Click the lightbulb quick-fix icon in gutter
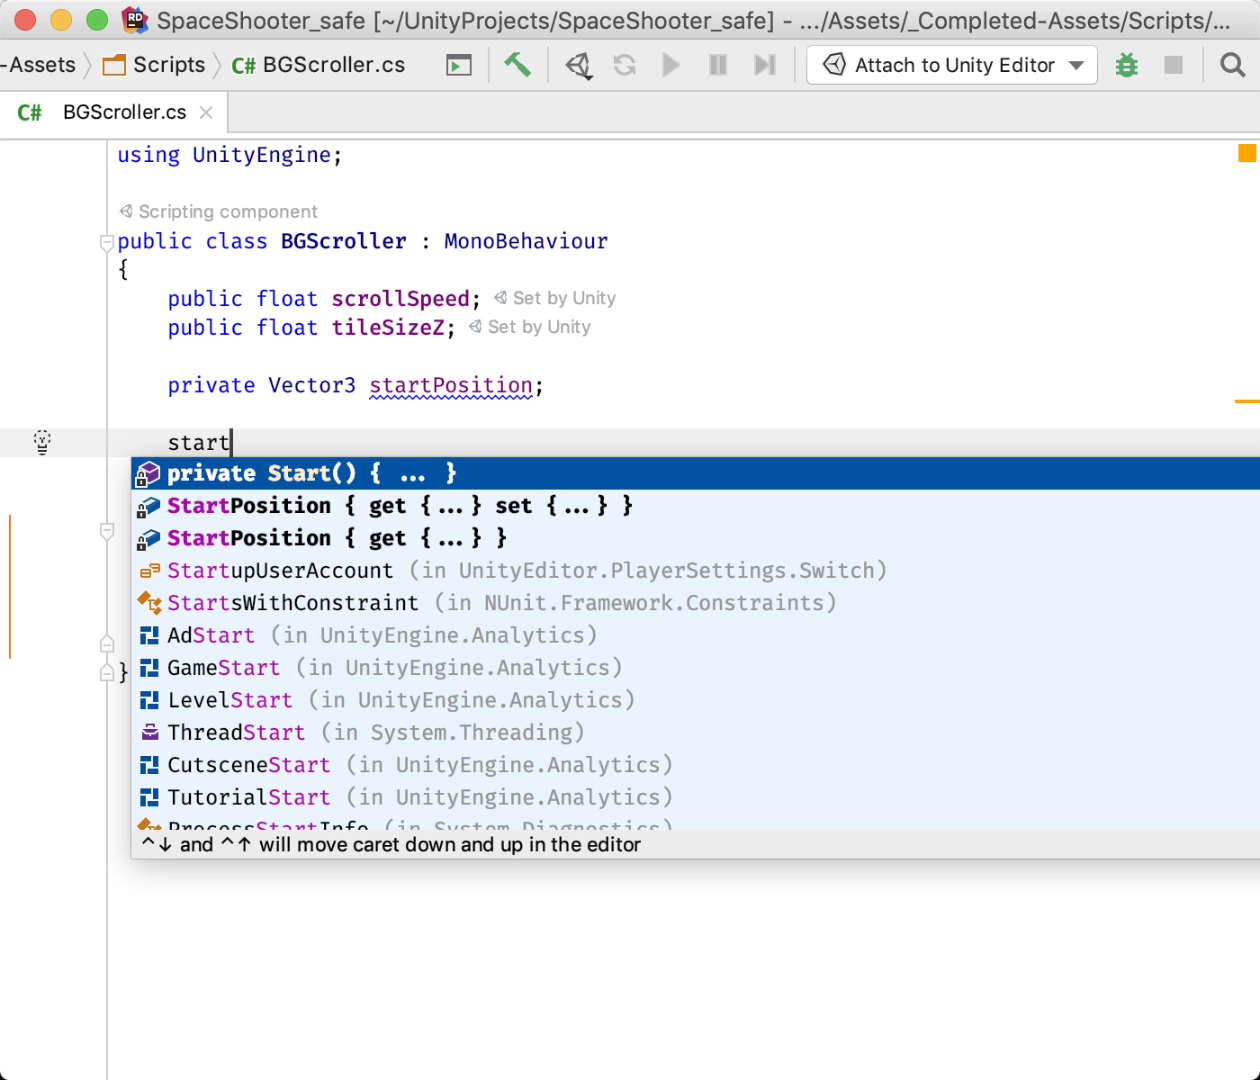Screen dimensions: 1260x1080 coord(42,442)
